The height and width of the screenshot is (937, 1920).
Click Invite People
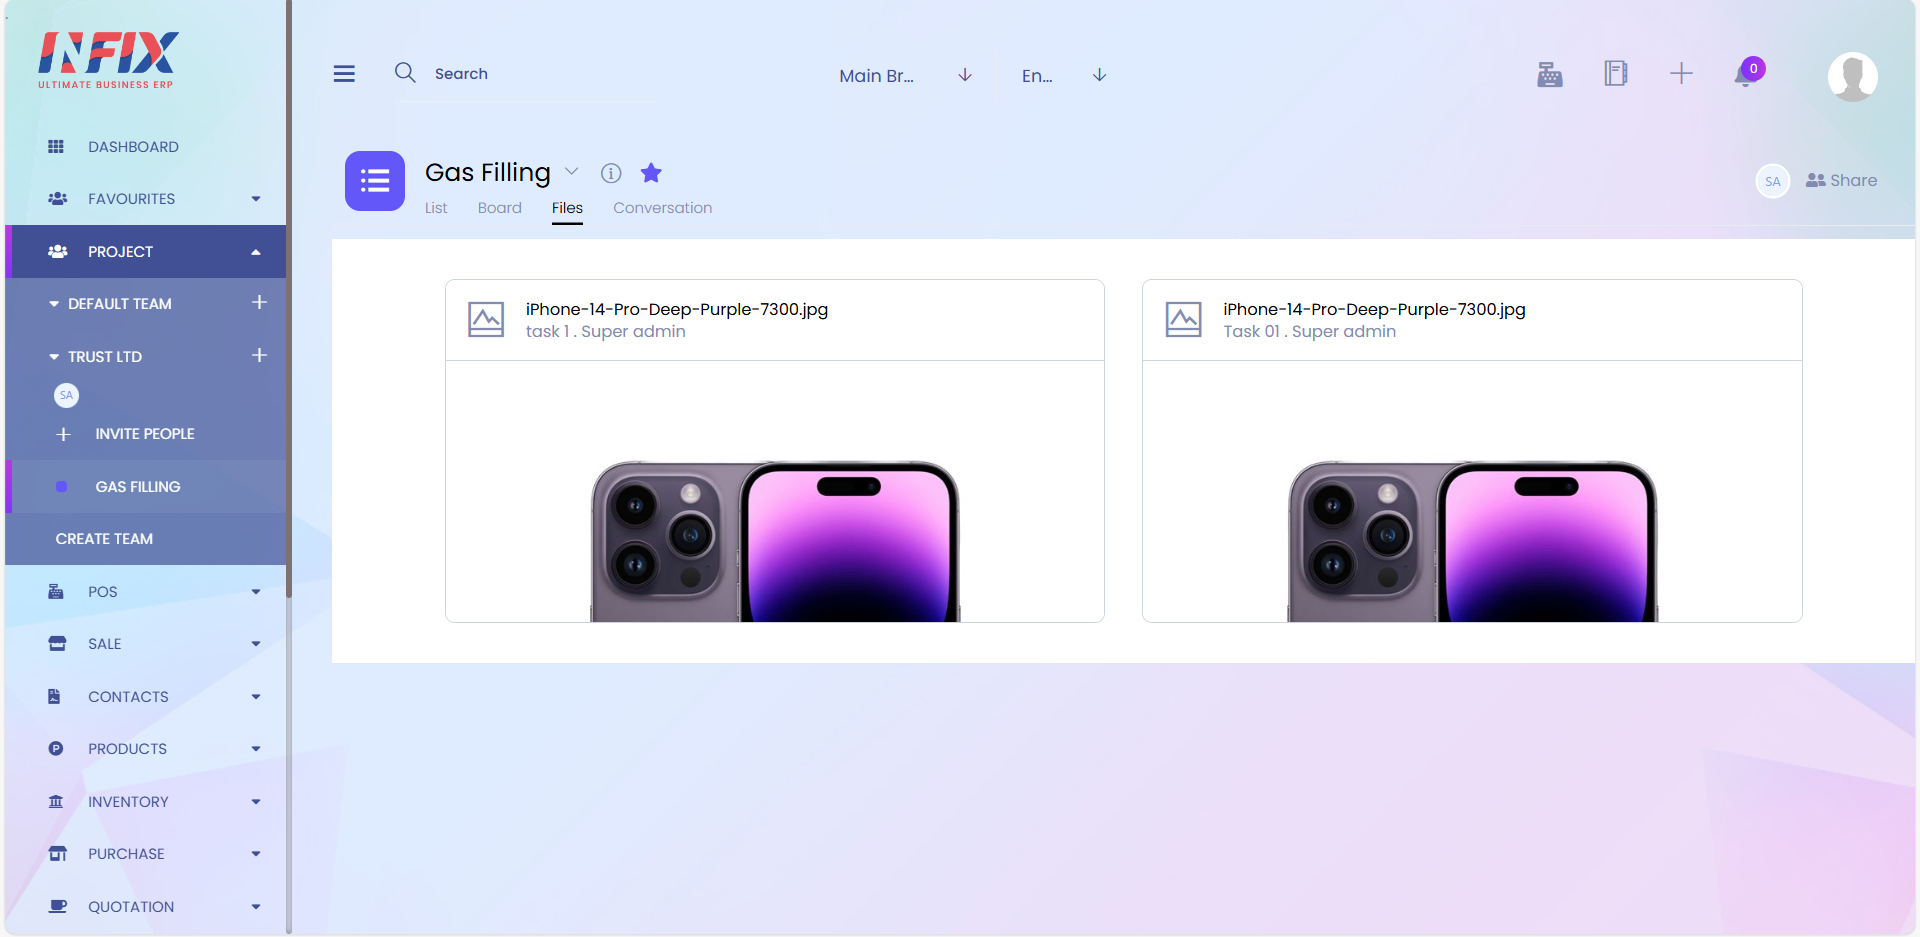point(145,434)
